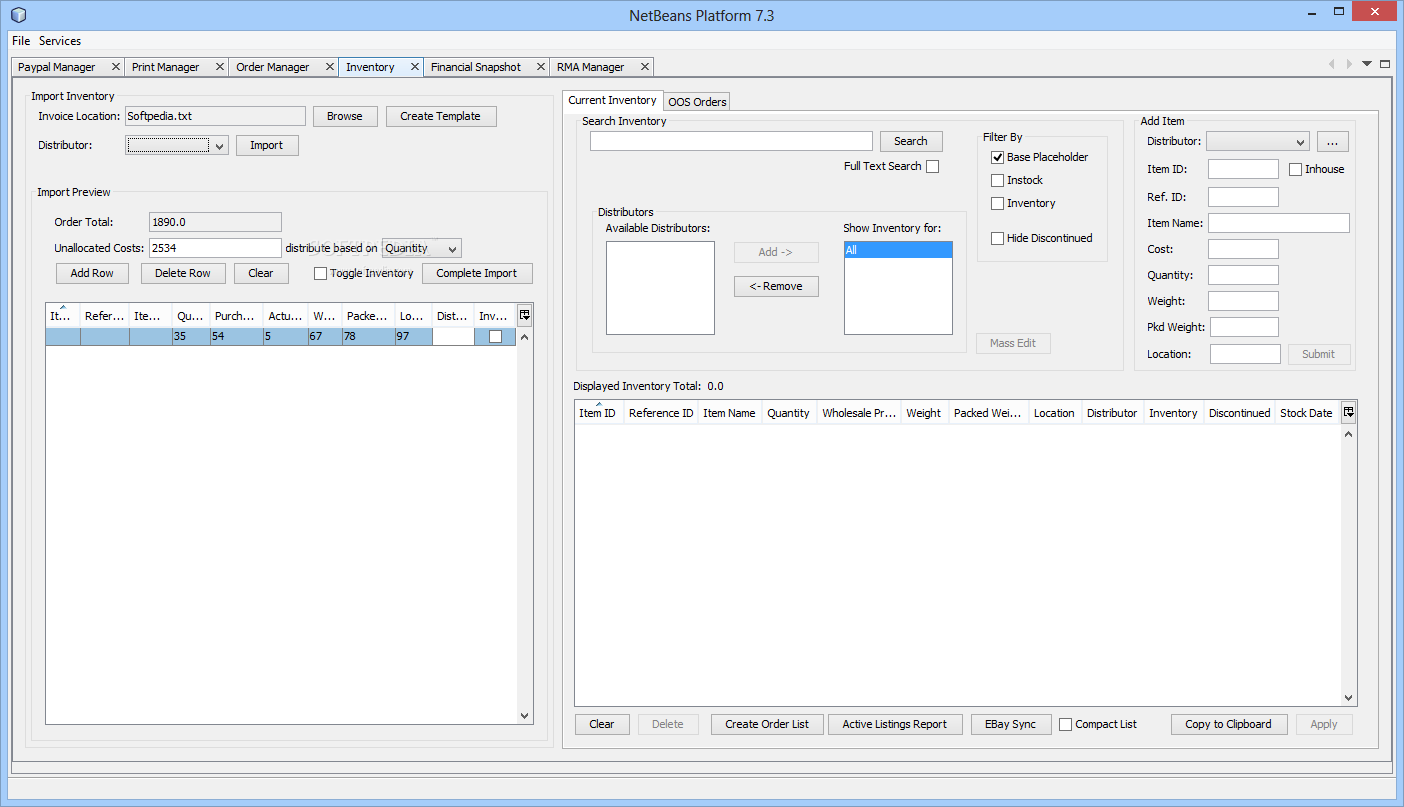Open import preview table column chooser icon
The height and width of the screenshot is (807, 1404).
coord(525,315)
